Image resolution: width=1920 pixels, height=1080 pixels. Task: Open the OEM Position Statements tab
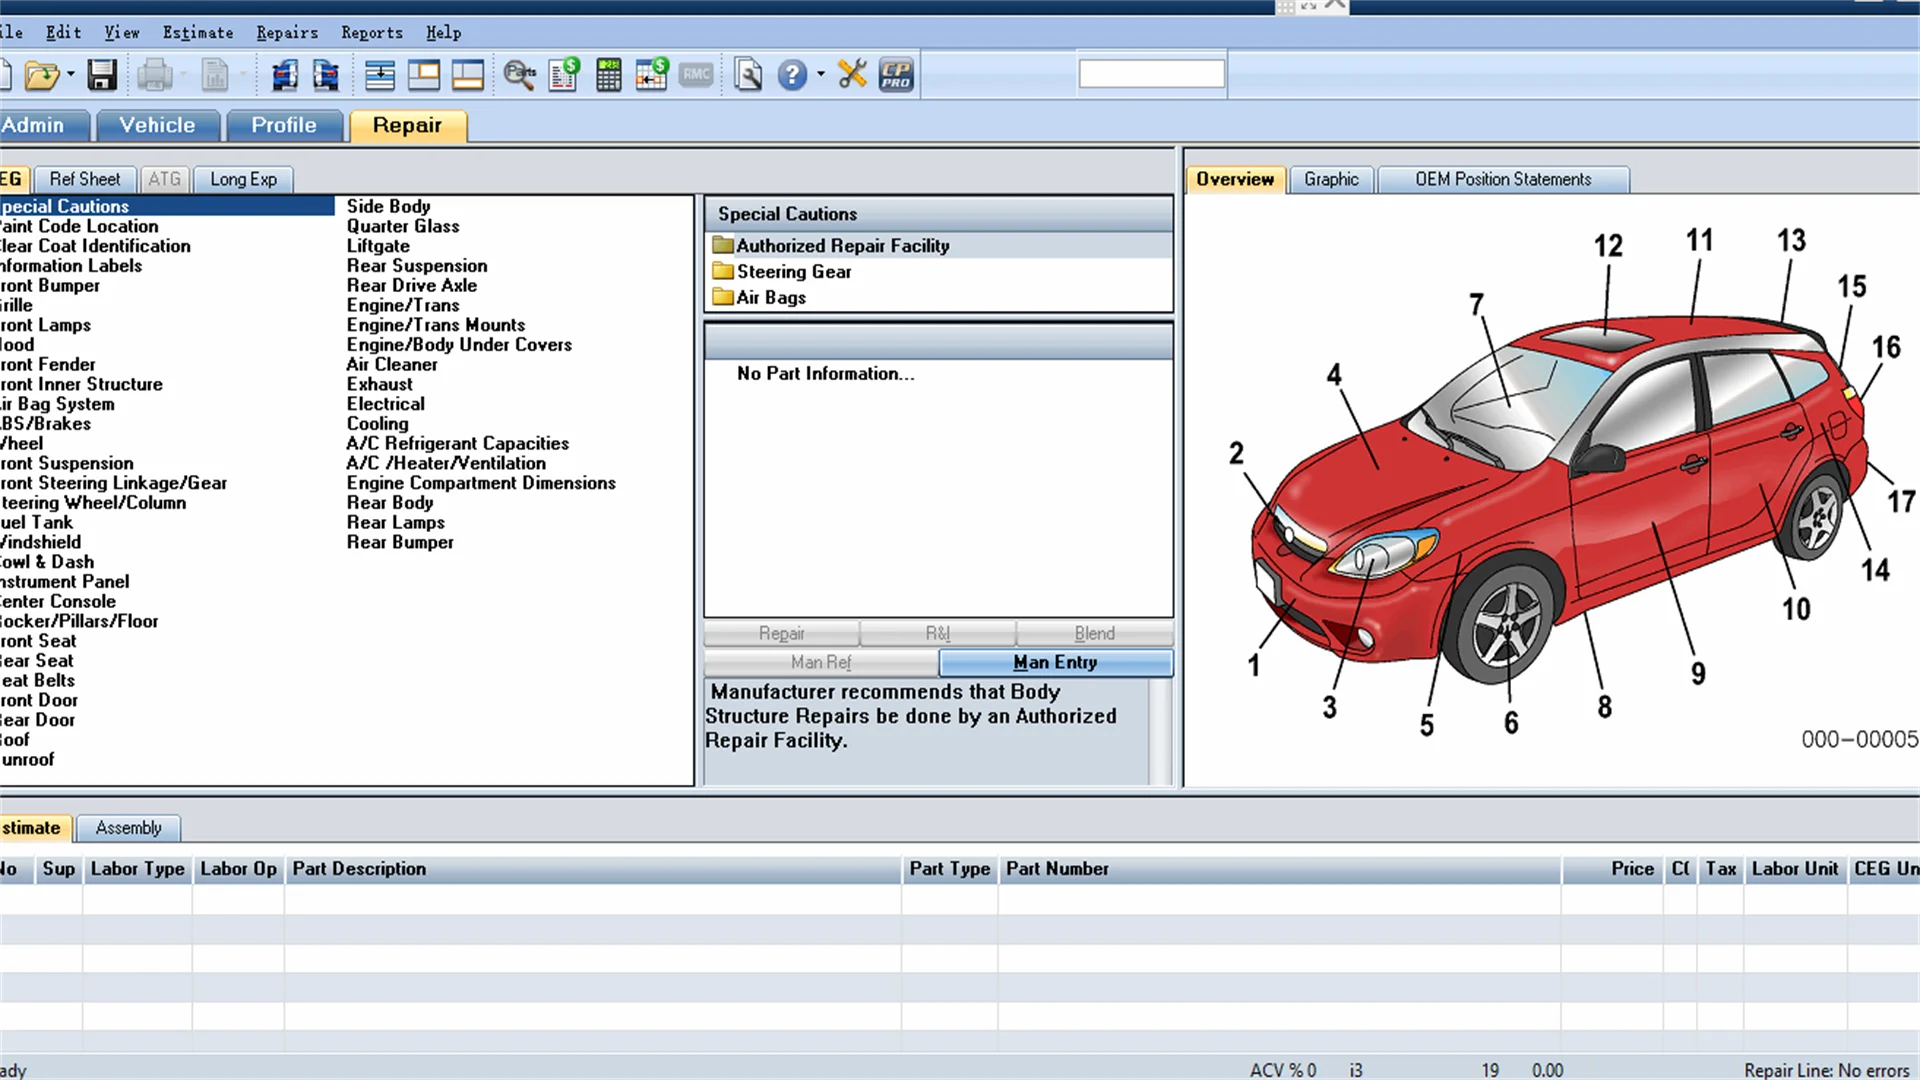click(x=1502, y=179)
